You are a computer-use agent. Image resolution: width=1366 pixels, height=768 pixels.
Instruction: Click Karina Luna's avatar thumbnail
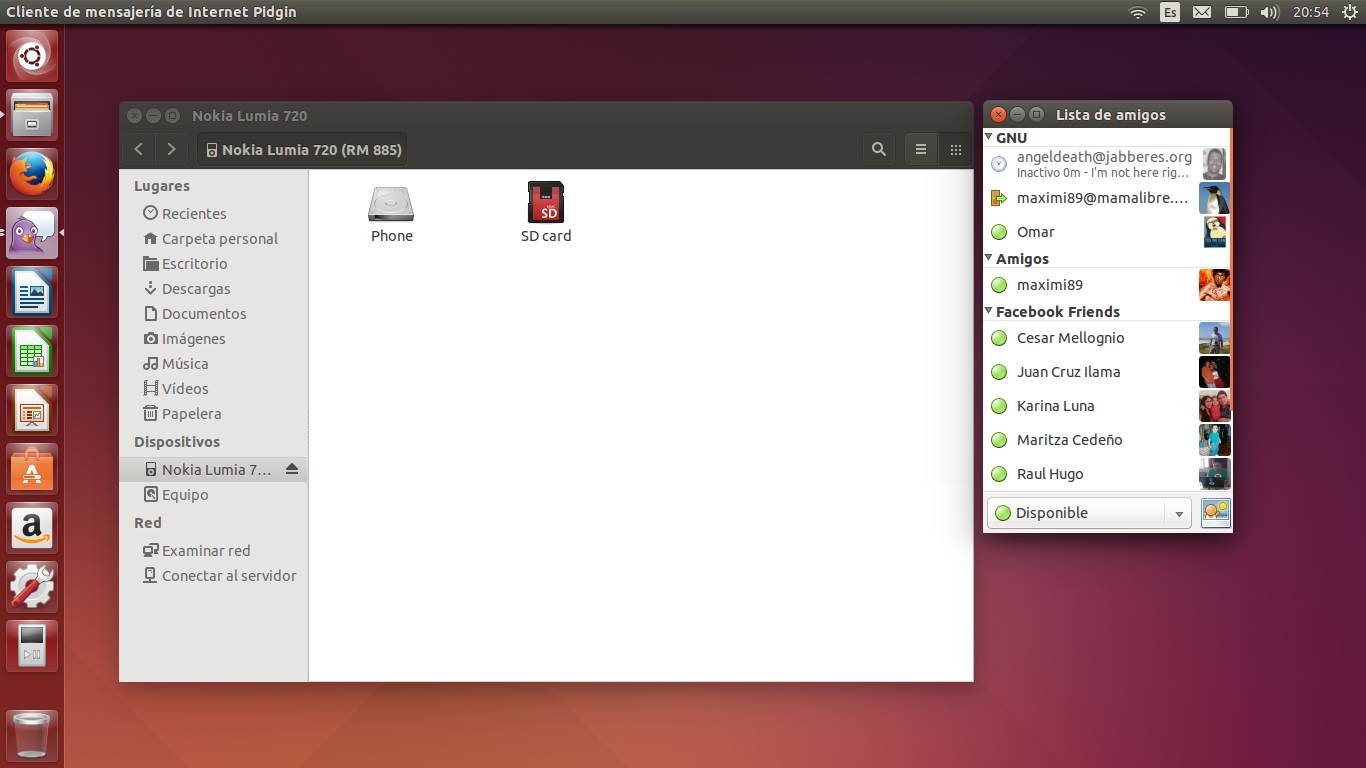pyautogui.click(x=1214, y=406)
